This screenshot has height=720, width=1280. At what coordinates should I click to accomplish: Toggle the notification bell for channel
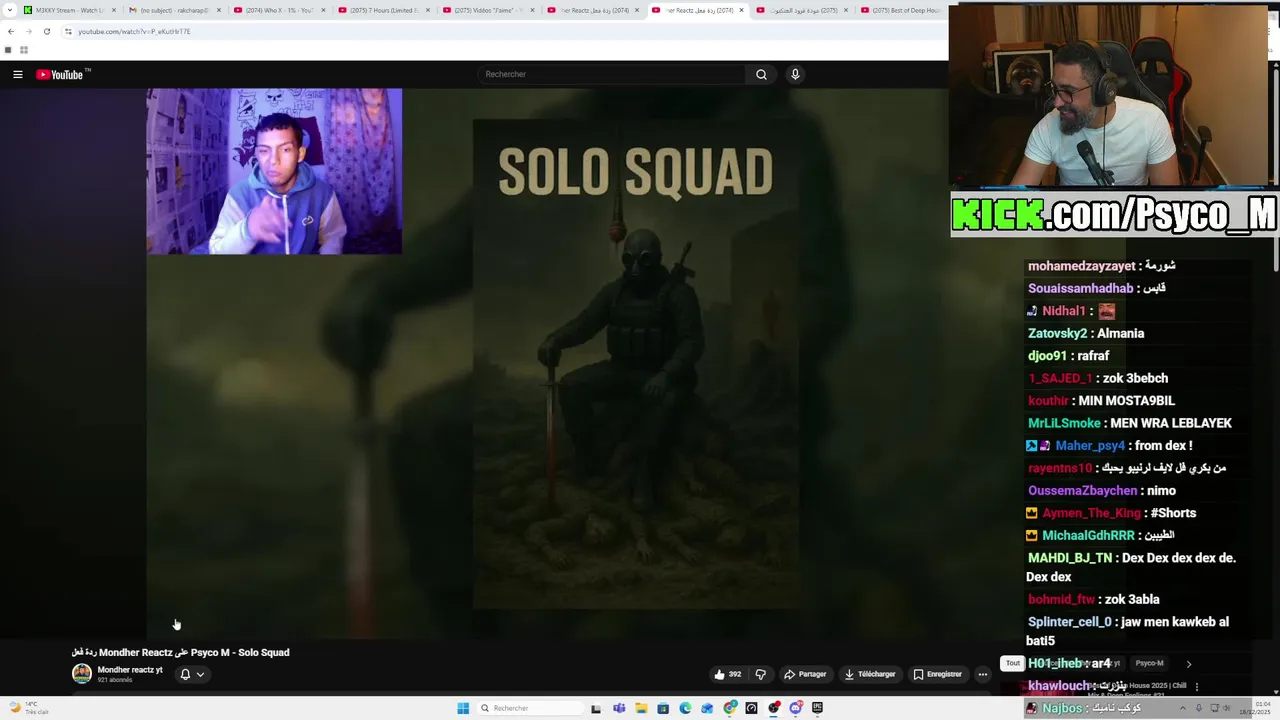pos(185,674)
